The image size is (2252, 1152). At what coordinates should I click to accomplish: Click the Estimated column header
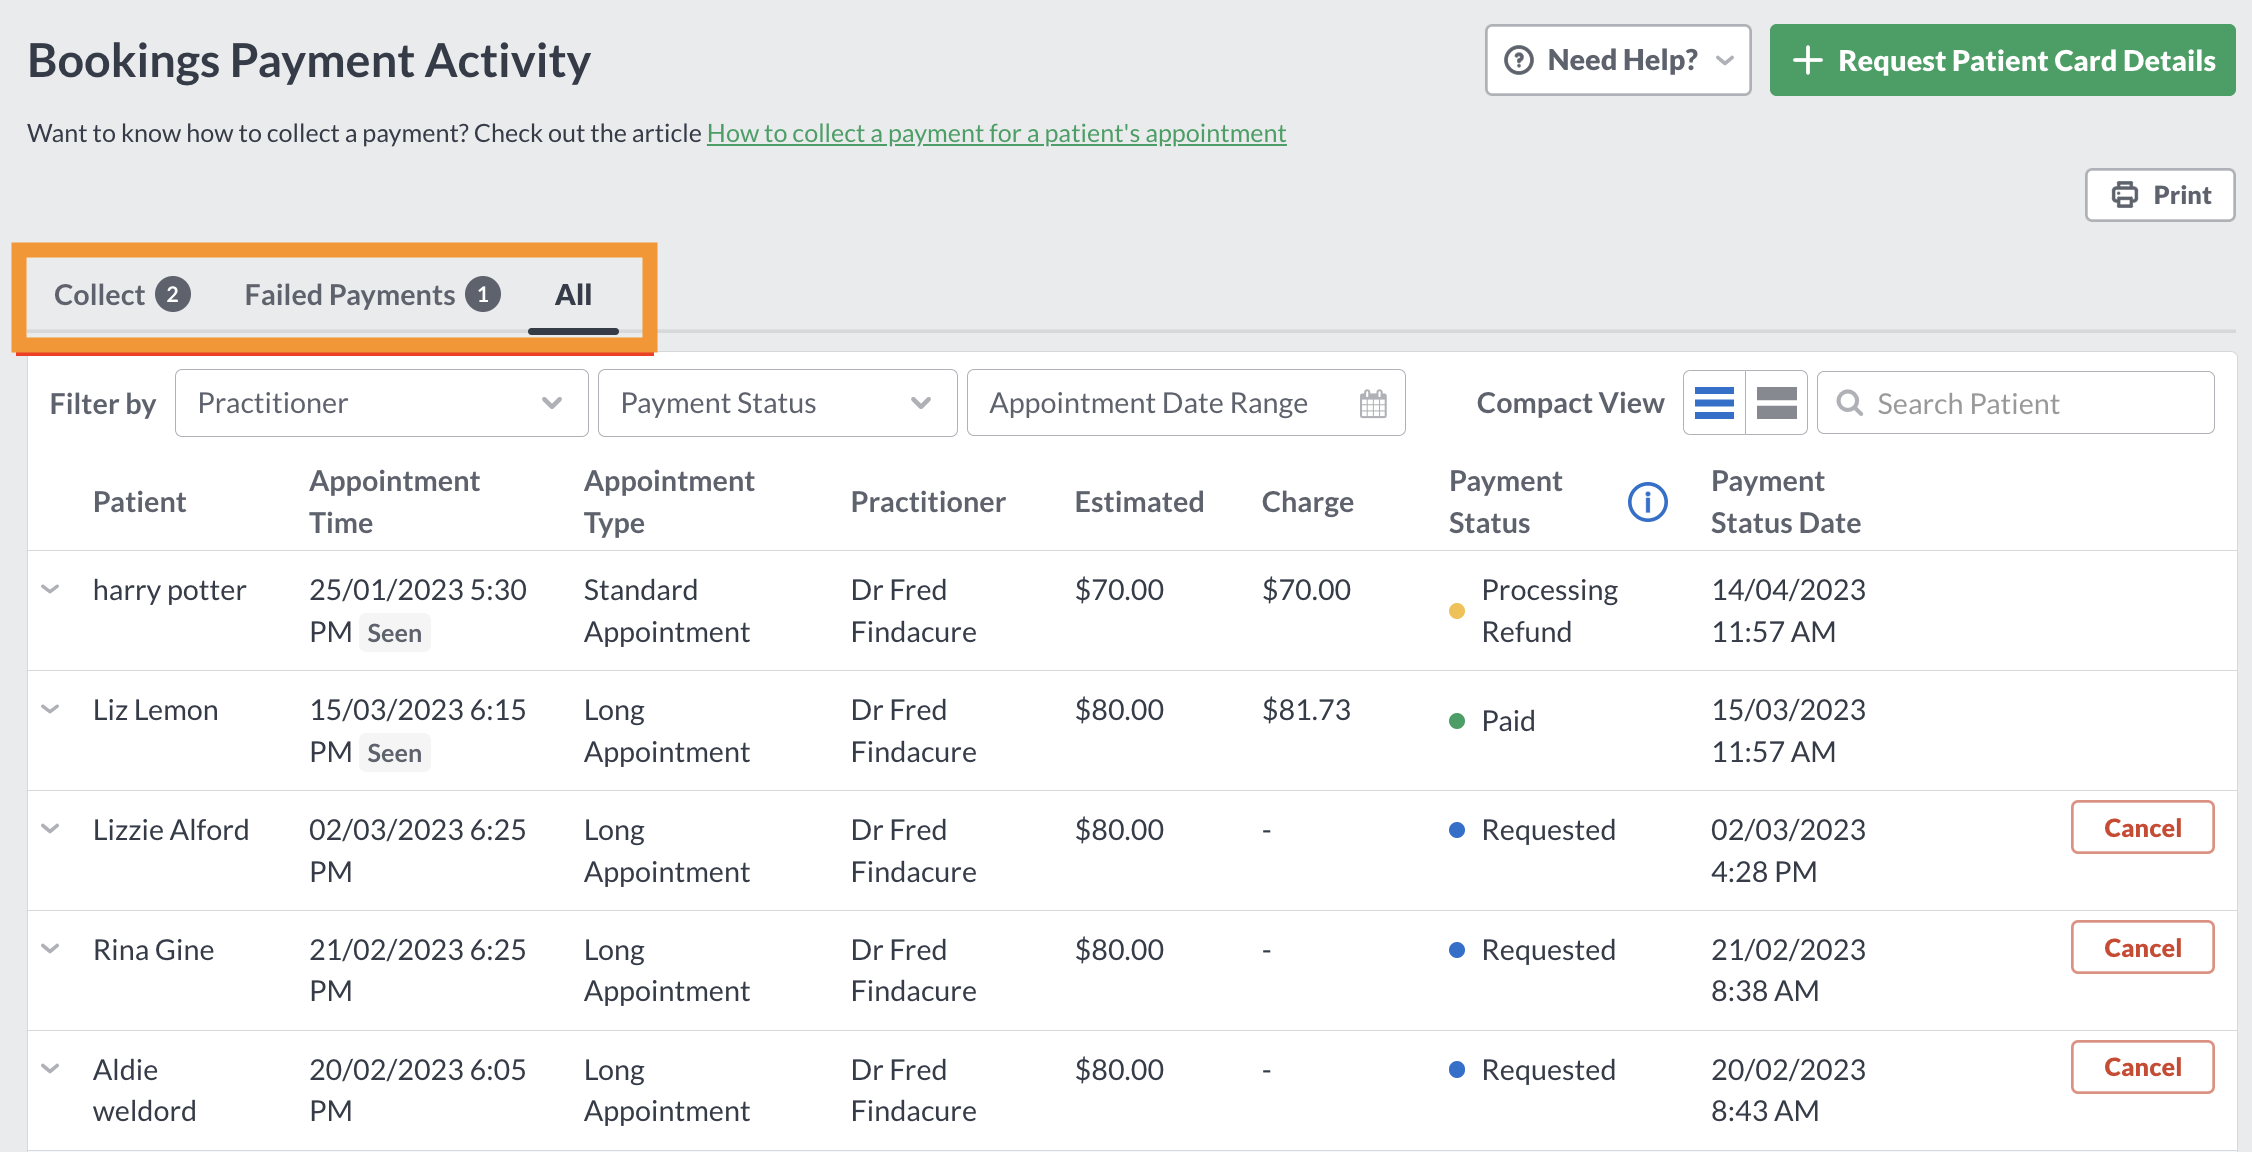pos(1139,502)
